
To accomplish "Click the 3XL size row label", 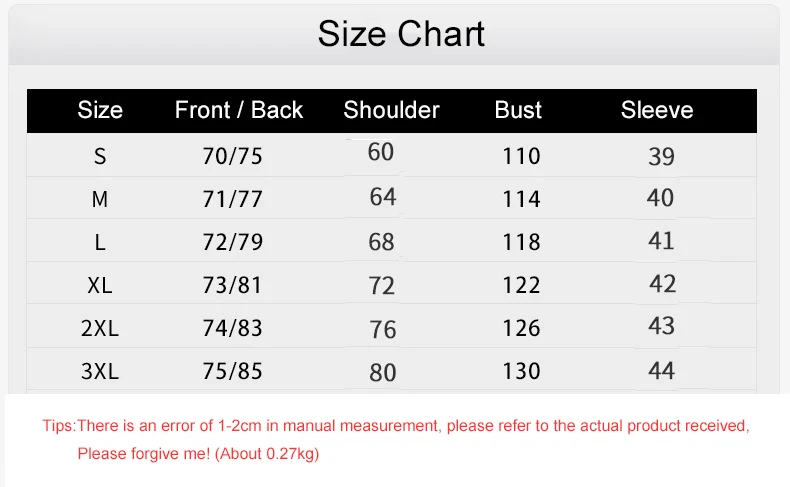I will coord(100,371).
